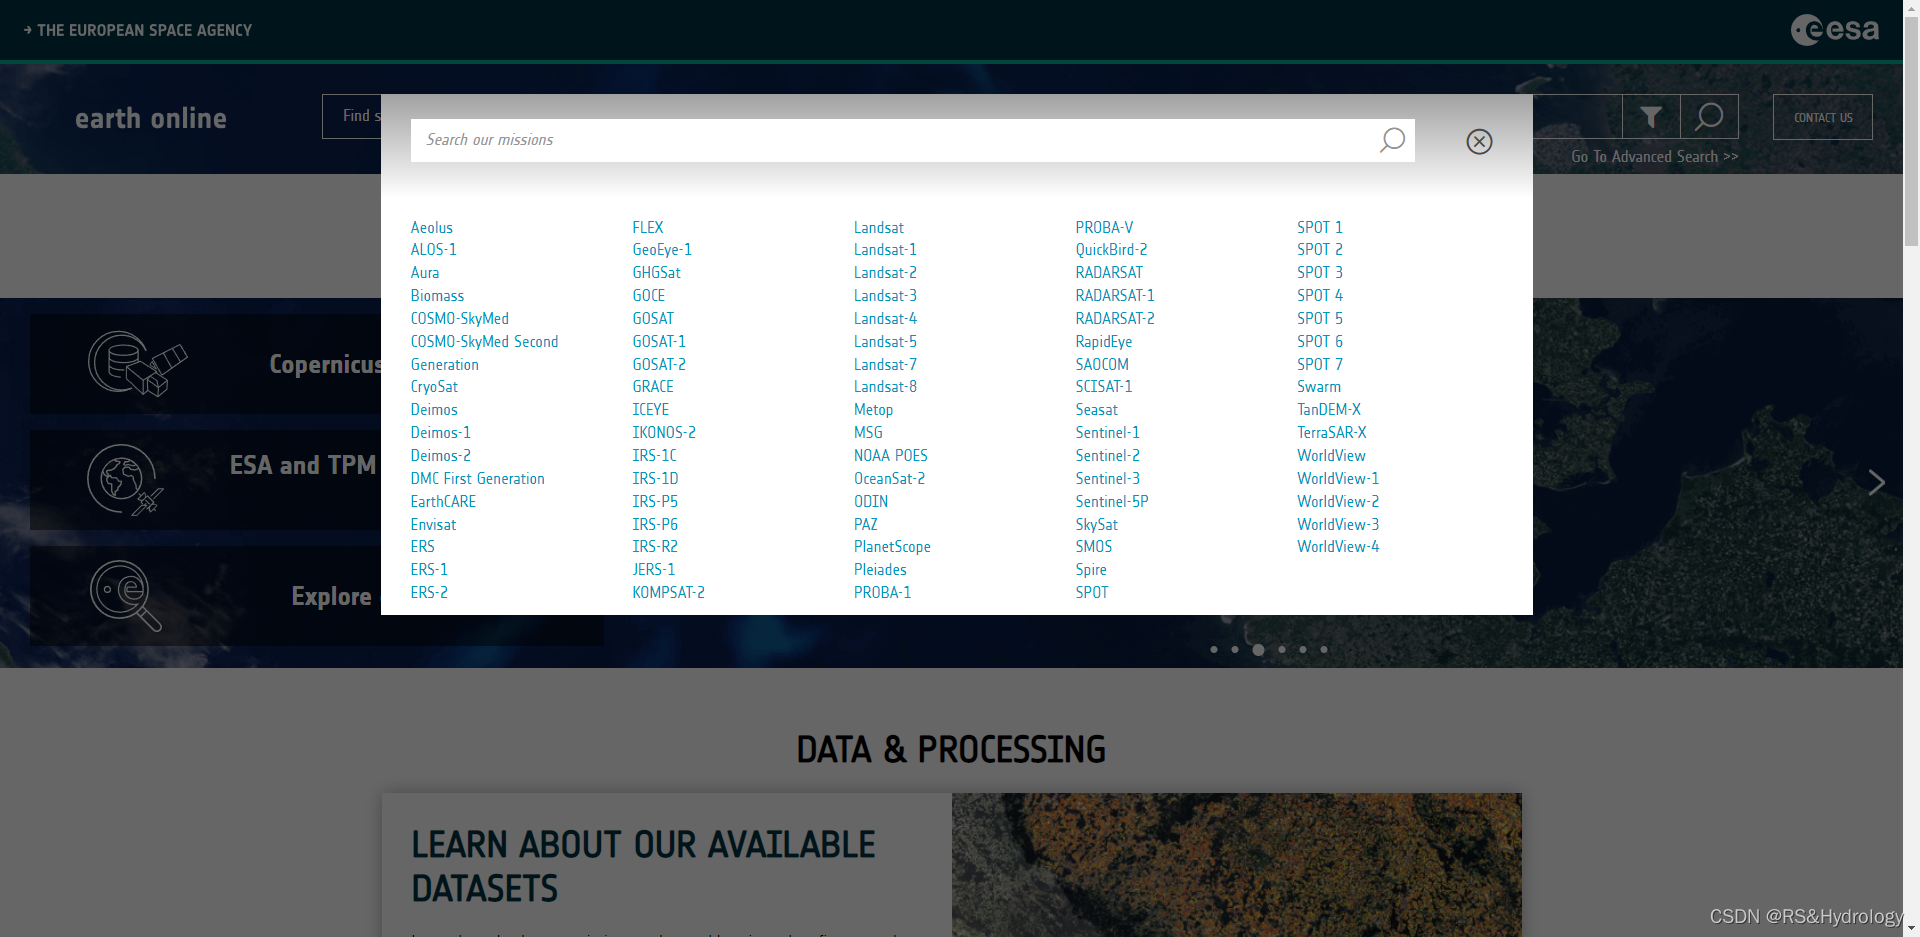Open the Pleiades mission
The image size is (1920, 937).
point(880,570)
